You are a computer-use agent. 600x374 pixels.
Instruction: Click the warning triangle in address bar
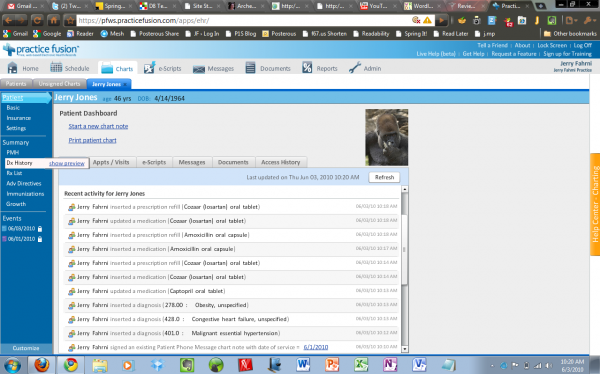click(427, 20)
